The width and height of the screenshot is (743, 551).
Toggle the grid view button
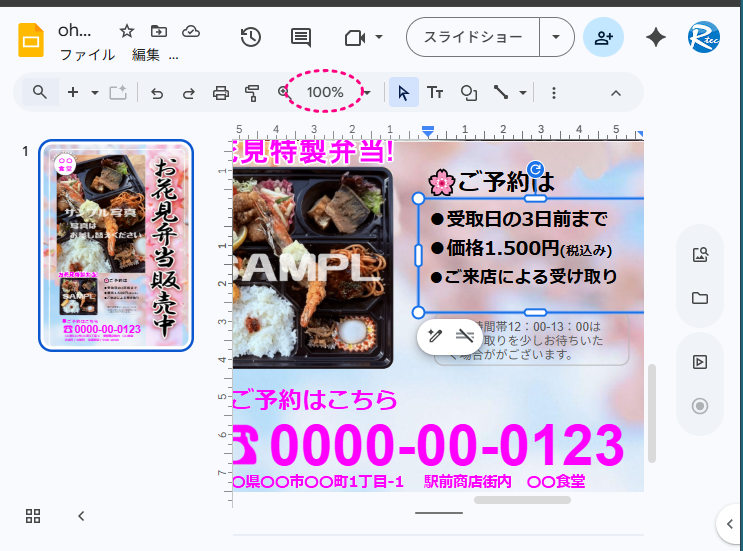pos(33,516)
